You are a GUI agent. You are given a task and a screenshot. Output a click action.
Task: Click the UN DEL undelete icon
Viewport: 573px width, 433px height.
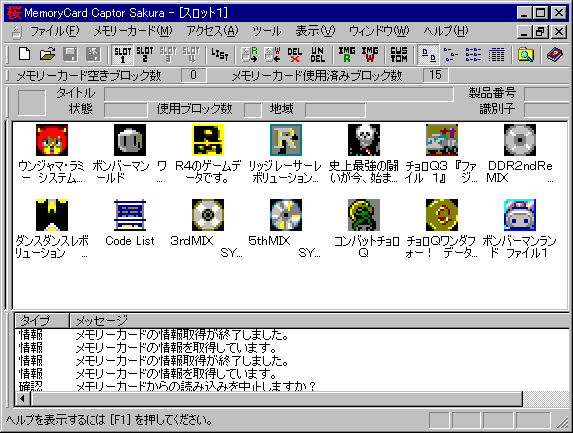(317, 54)
